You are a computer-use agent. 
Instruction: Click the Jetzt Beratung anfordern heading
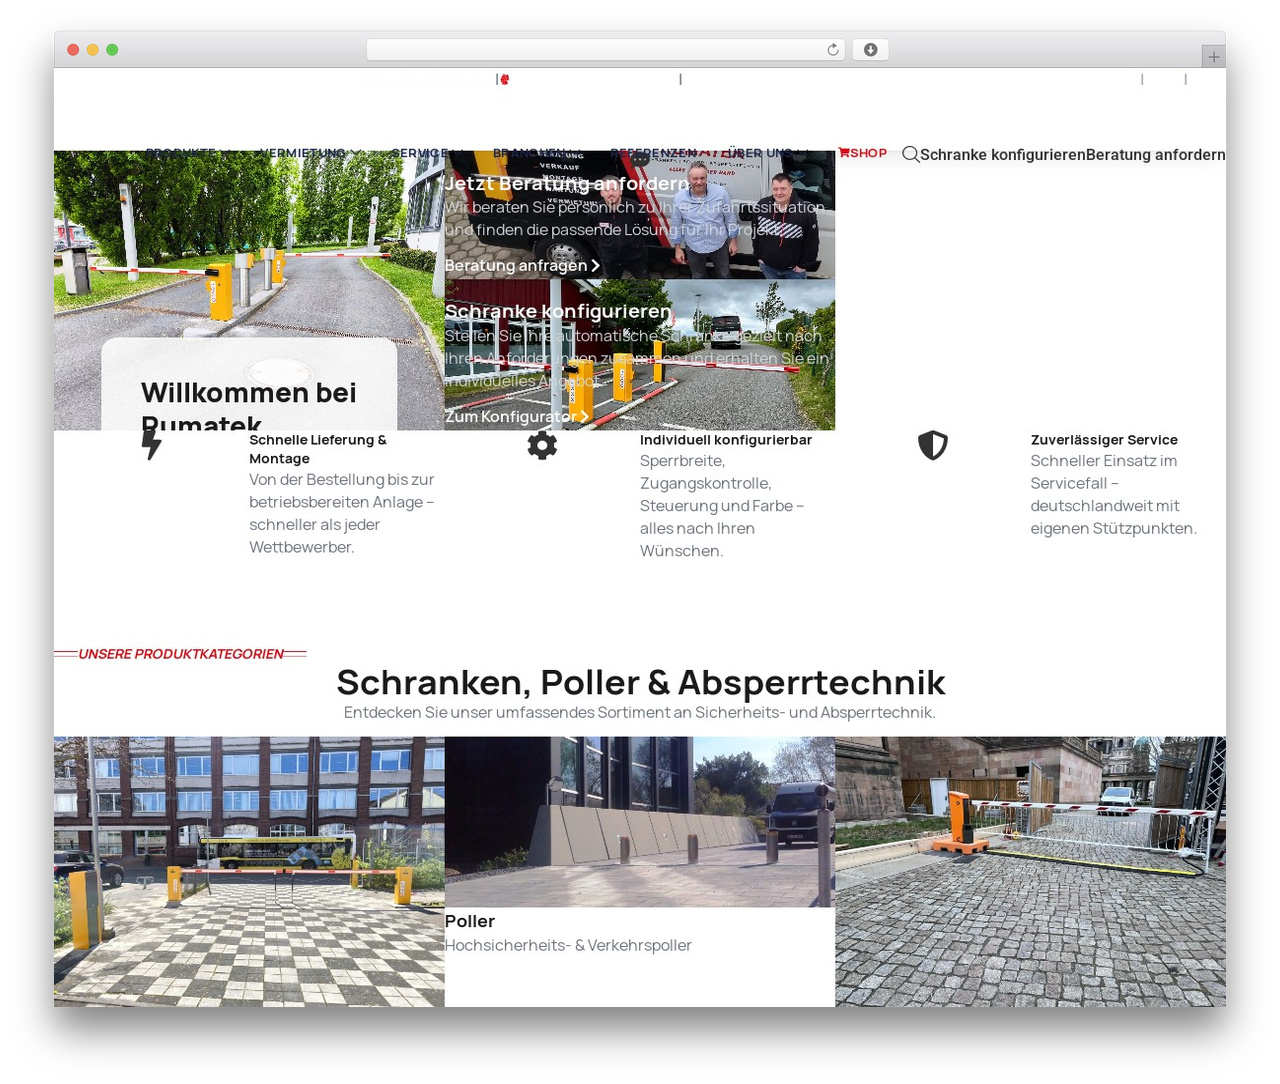567,183
